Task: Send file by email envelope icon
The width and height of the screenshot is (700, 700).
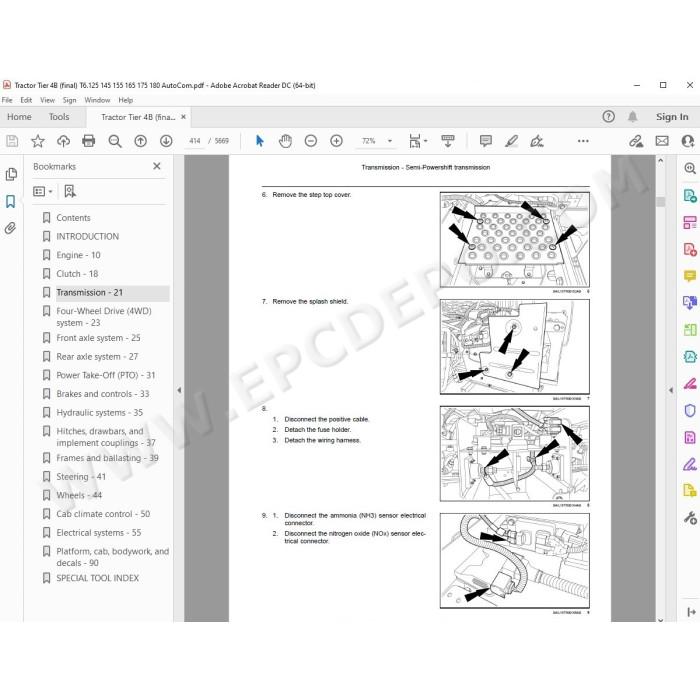Action: click(662, 141)
